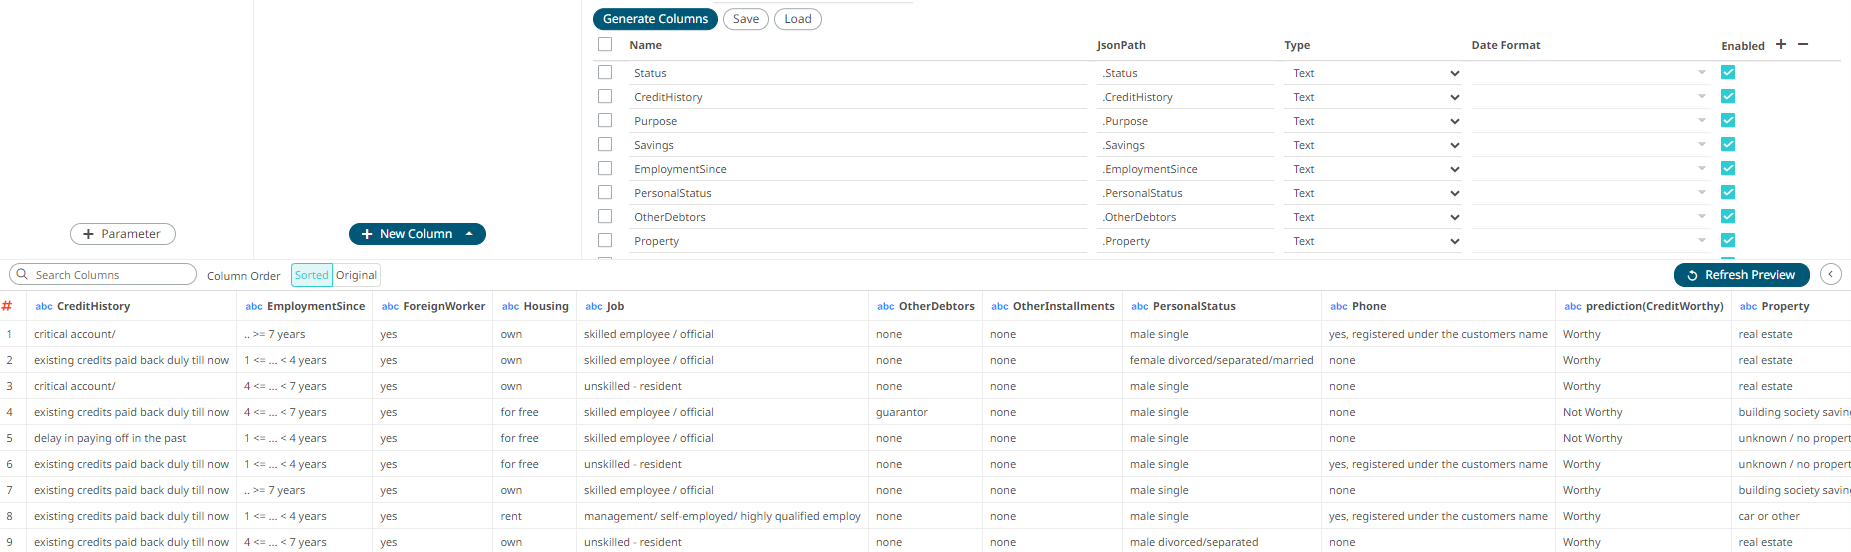1851x552 pixels.
Task: Click the # row number header icon
Action: 7,306
